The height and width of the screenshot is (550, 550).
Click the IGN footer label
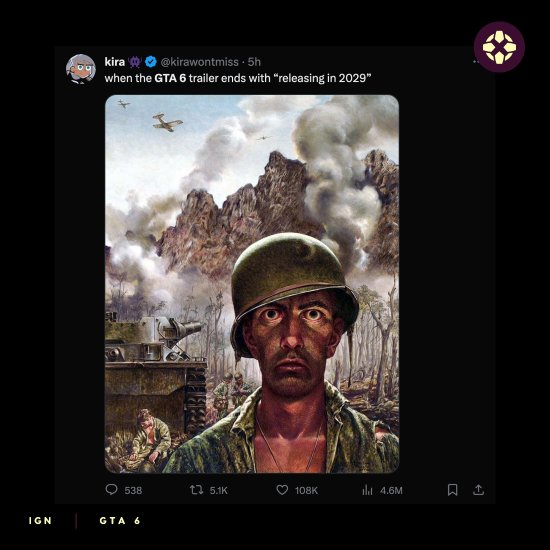(x=40, y=521)
